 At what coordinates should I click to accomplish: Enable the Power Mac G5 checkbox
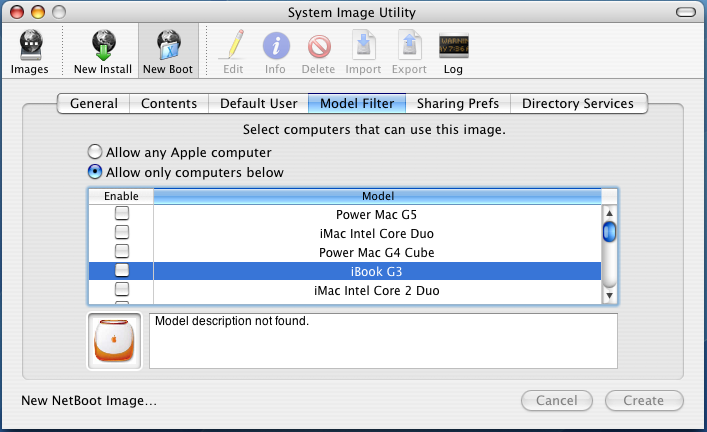tap(122, 214)
